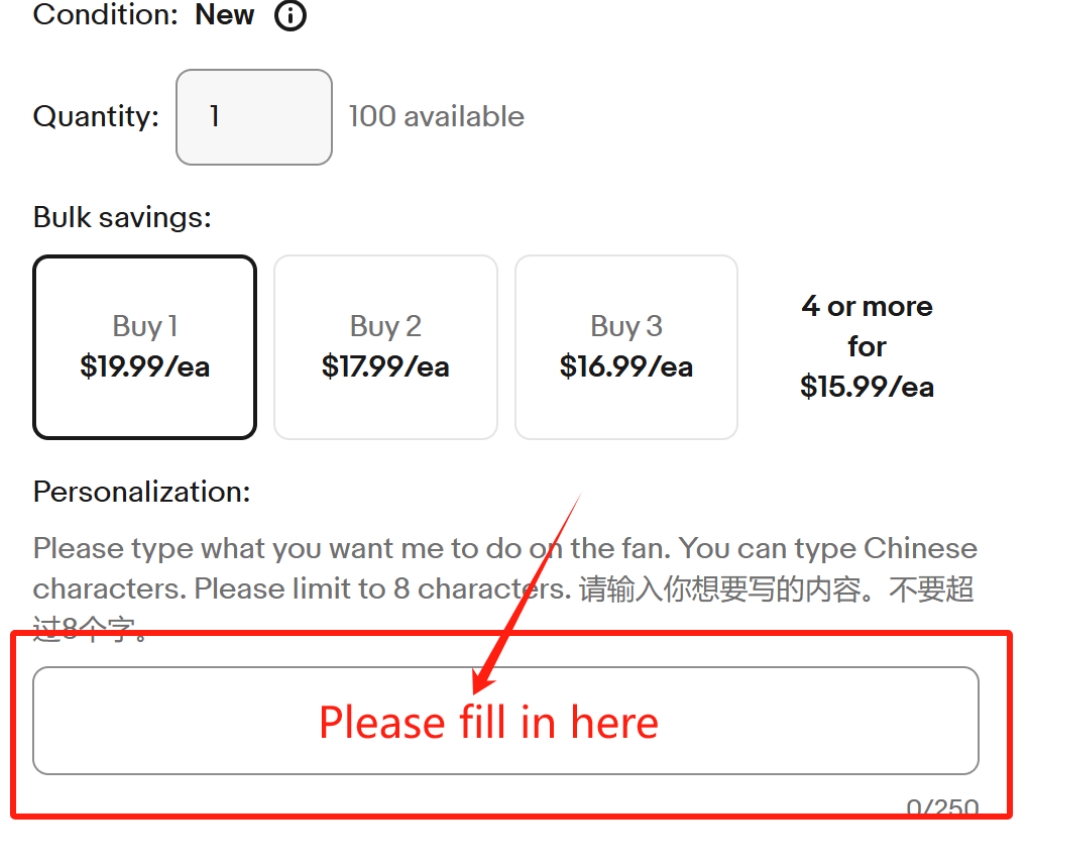
Task: Click the "Quantity:" label
Action: click(96, 116)
